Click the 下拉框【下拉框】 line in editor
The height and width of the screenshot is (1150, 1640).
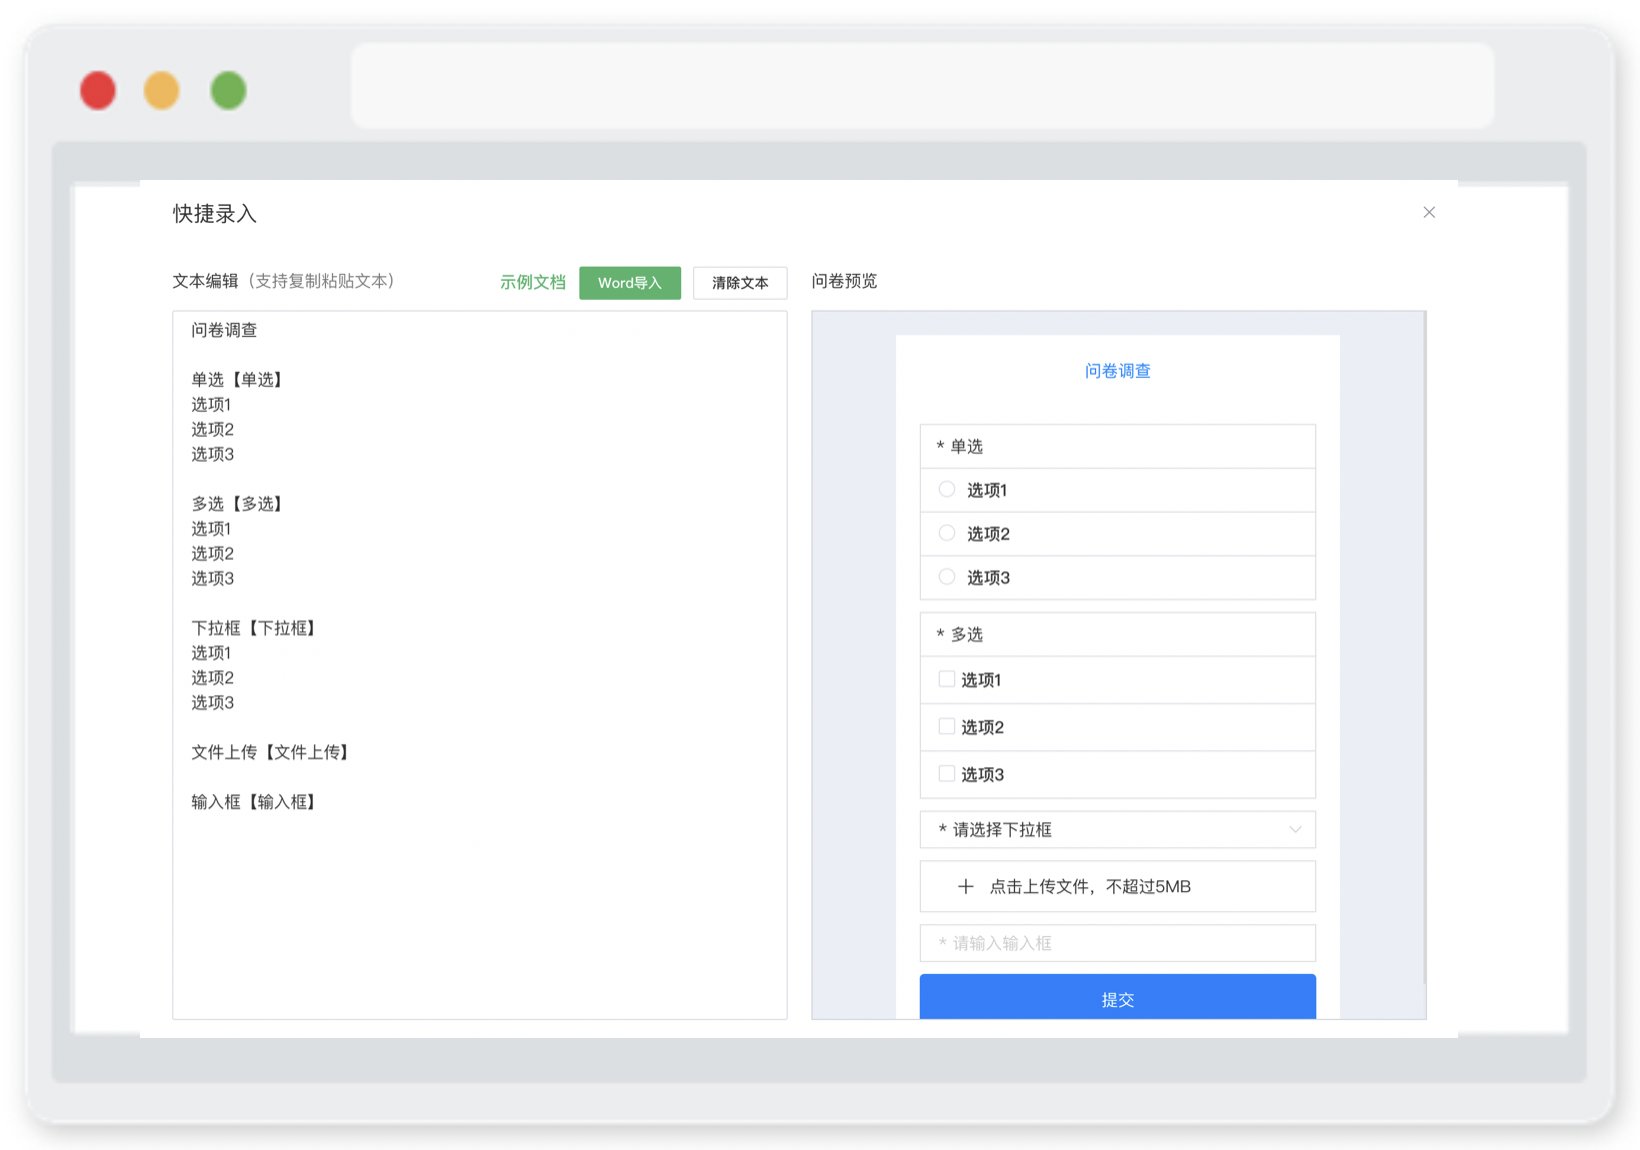point(256,628)
